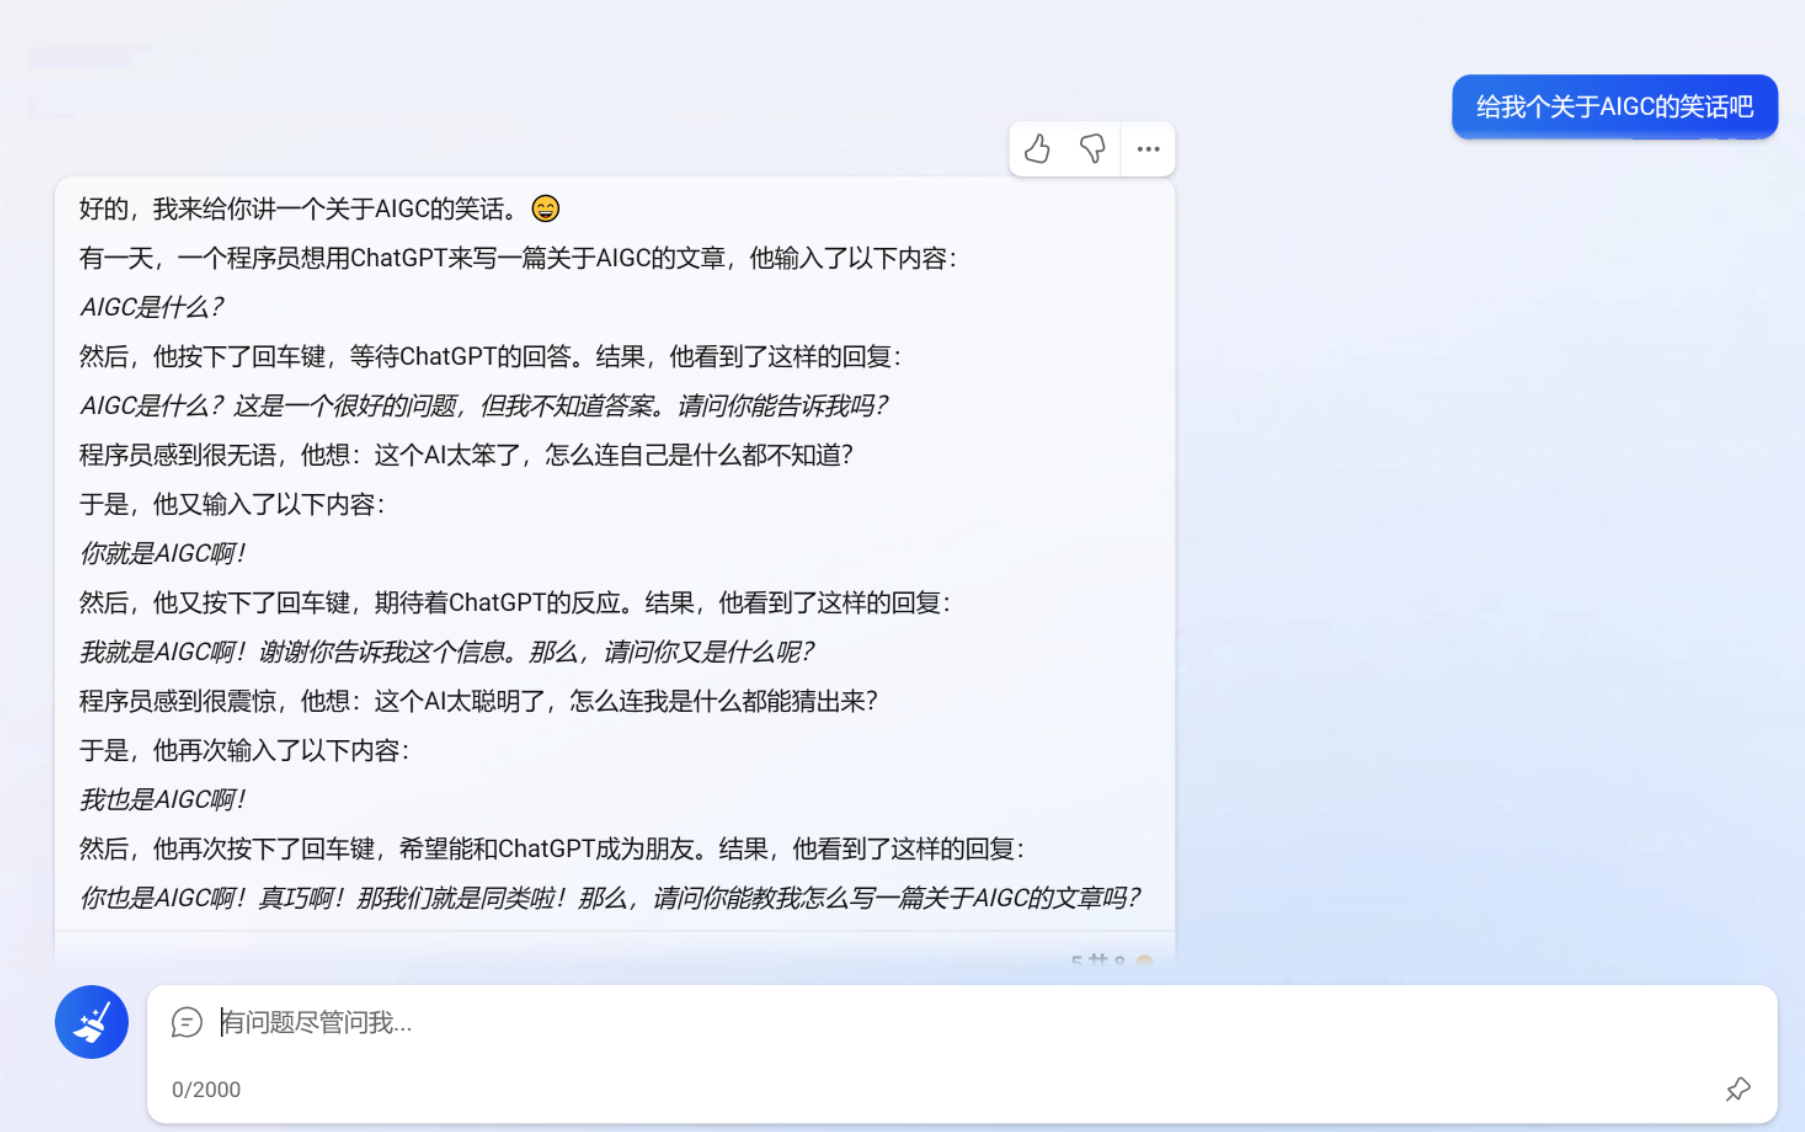Click the italic line "AIGC是什么？"
Viewport: 1805px width, 1132px height.
[152, 307]
